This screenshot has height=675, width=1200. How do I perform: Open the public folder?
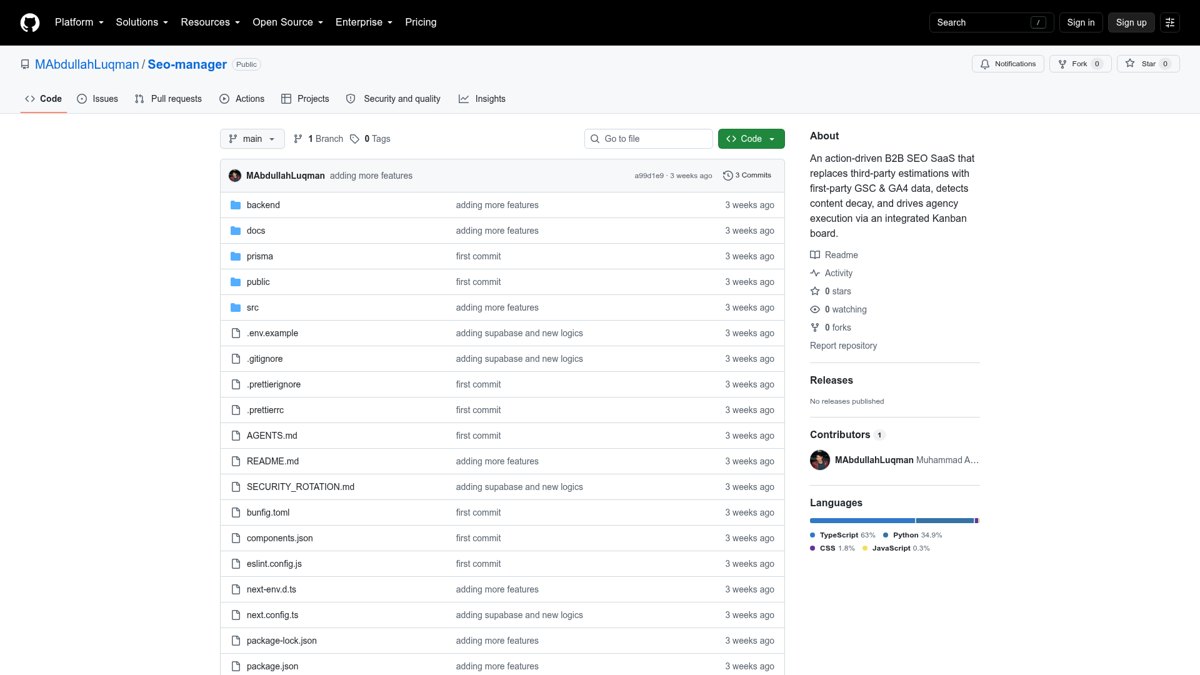point(258,282)
